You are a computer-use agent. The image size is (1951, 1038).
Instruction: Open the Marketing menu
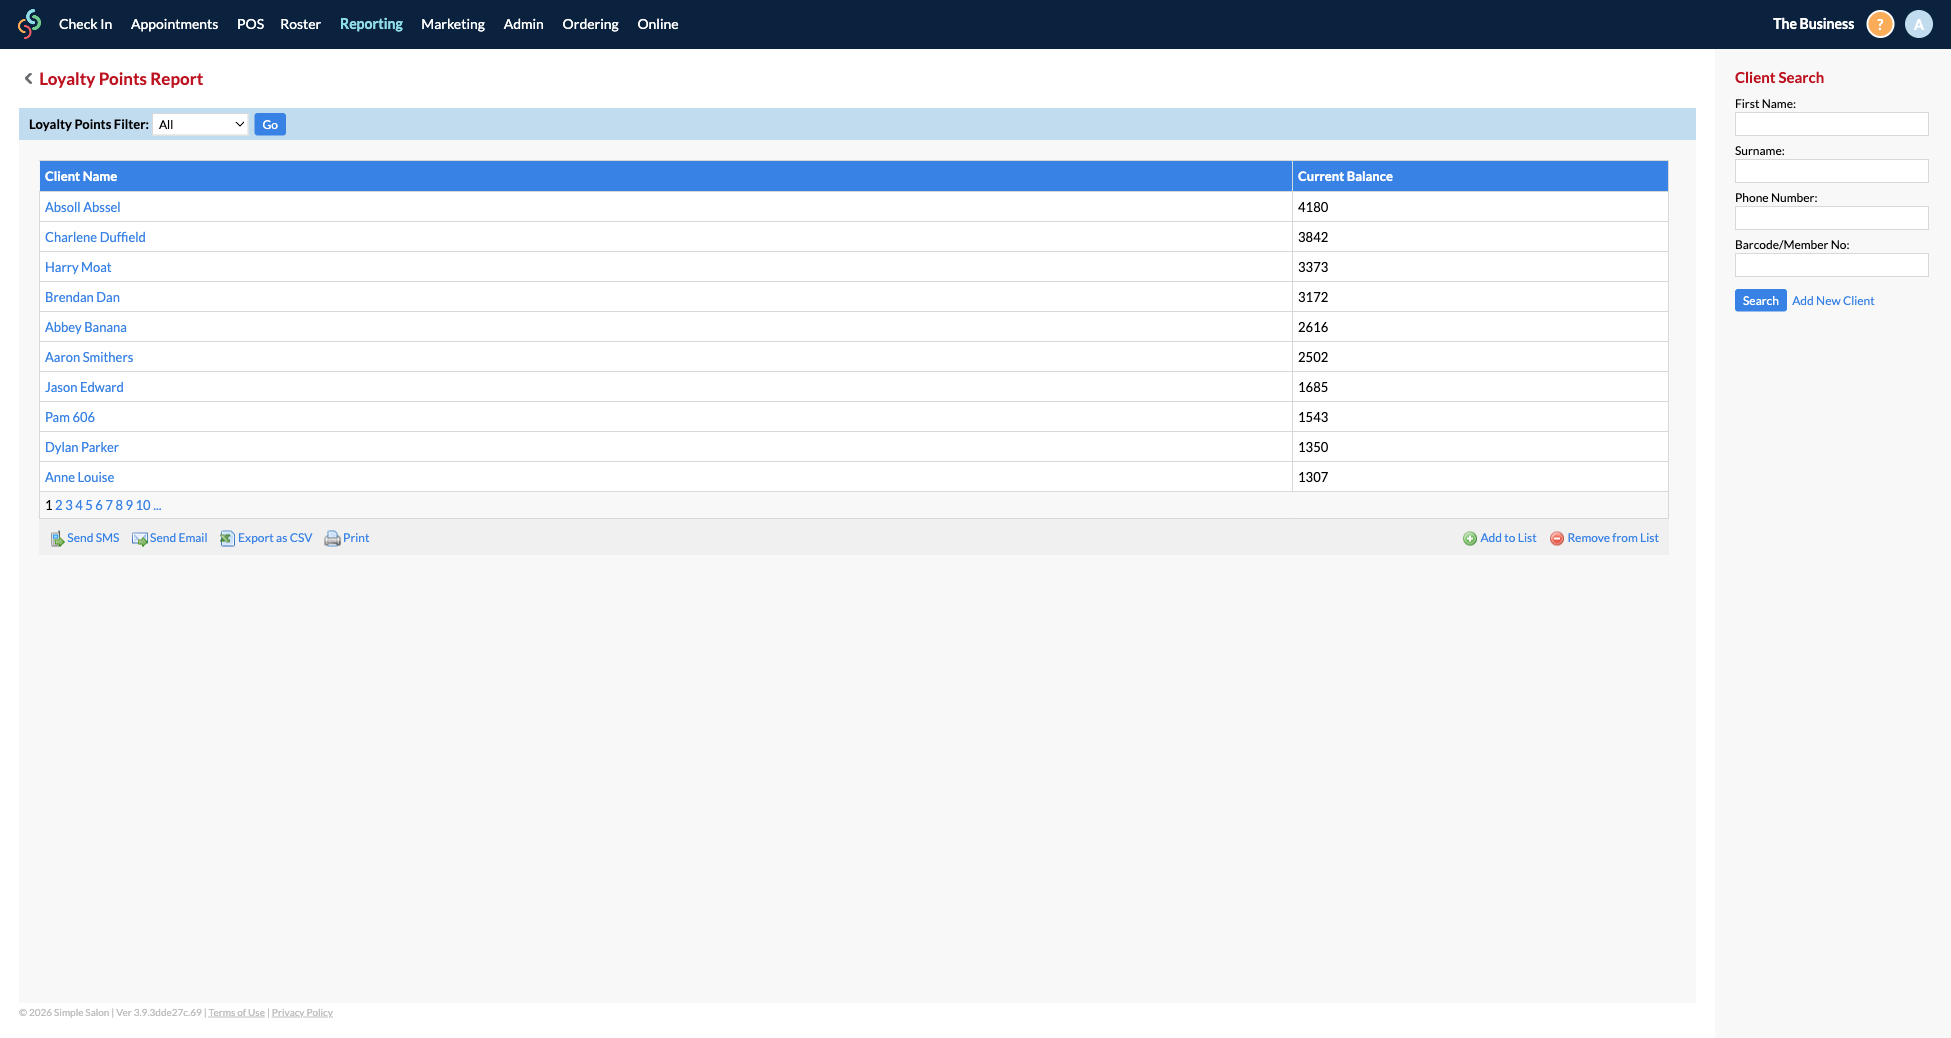pyautogui.click(x=452, y=24)
